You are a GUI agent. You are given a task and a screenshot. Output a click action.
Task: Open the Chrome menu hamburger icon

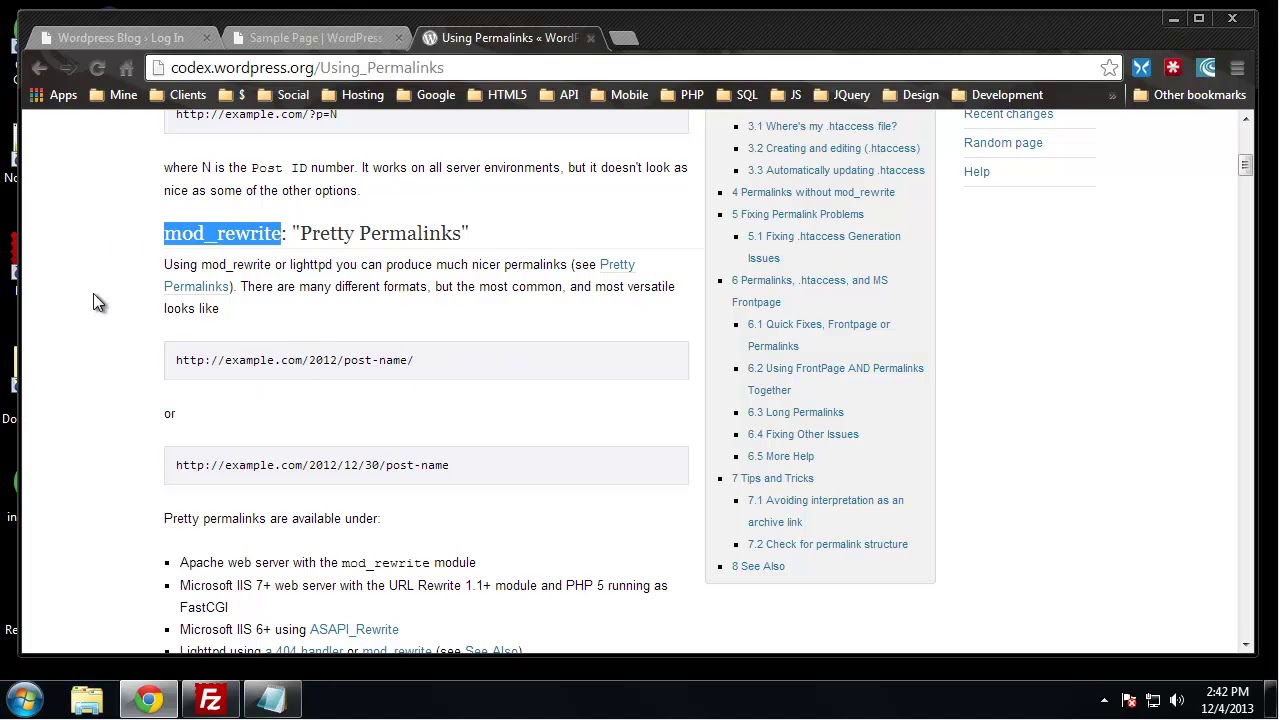point(1237,68)
